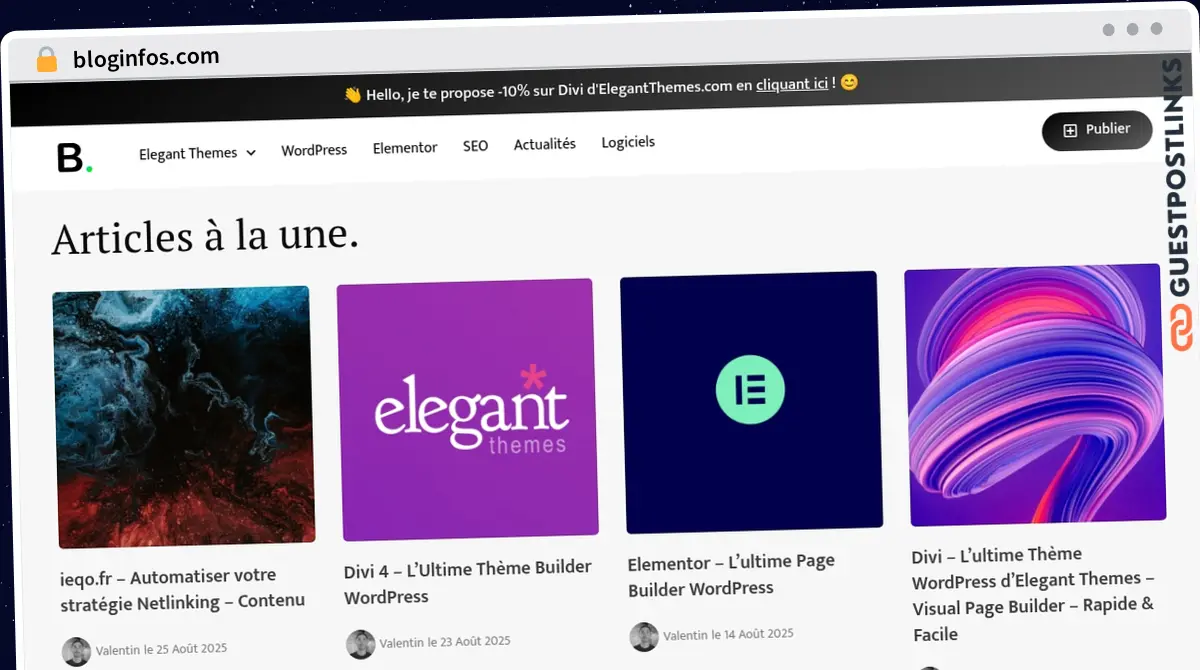Open the Logiciels menu item
Viewport: 1200px width, 670px height.
click(x=628, y=142)
